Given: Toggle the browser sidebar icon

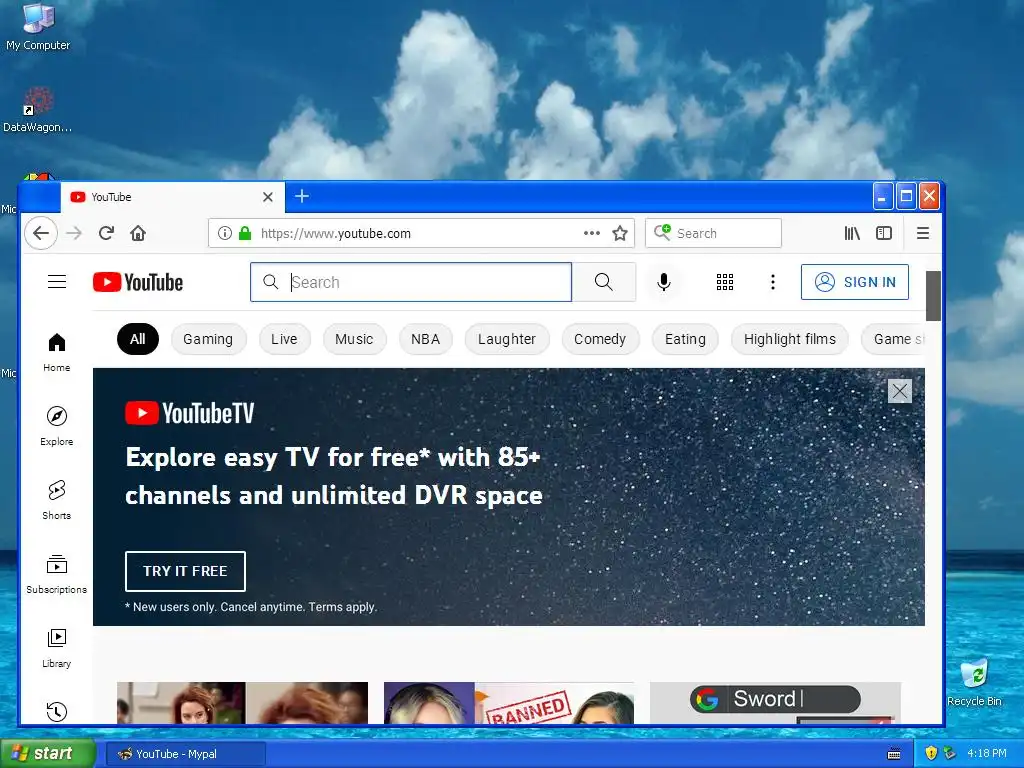Looking at the screenshot, I should coord(884,233).
